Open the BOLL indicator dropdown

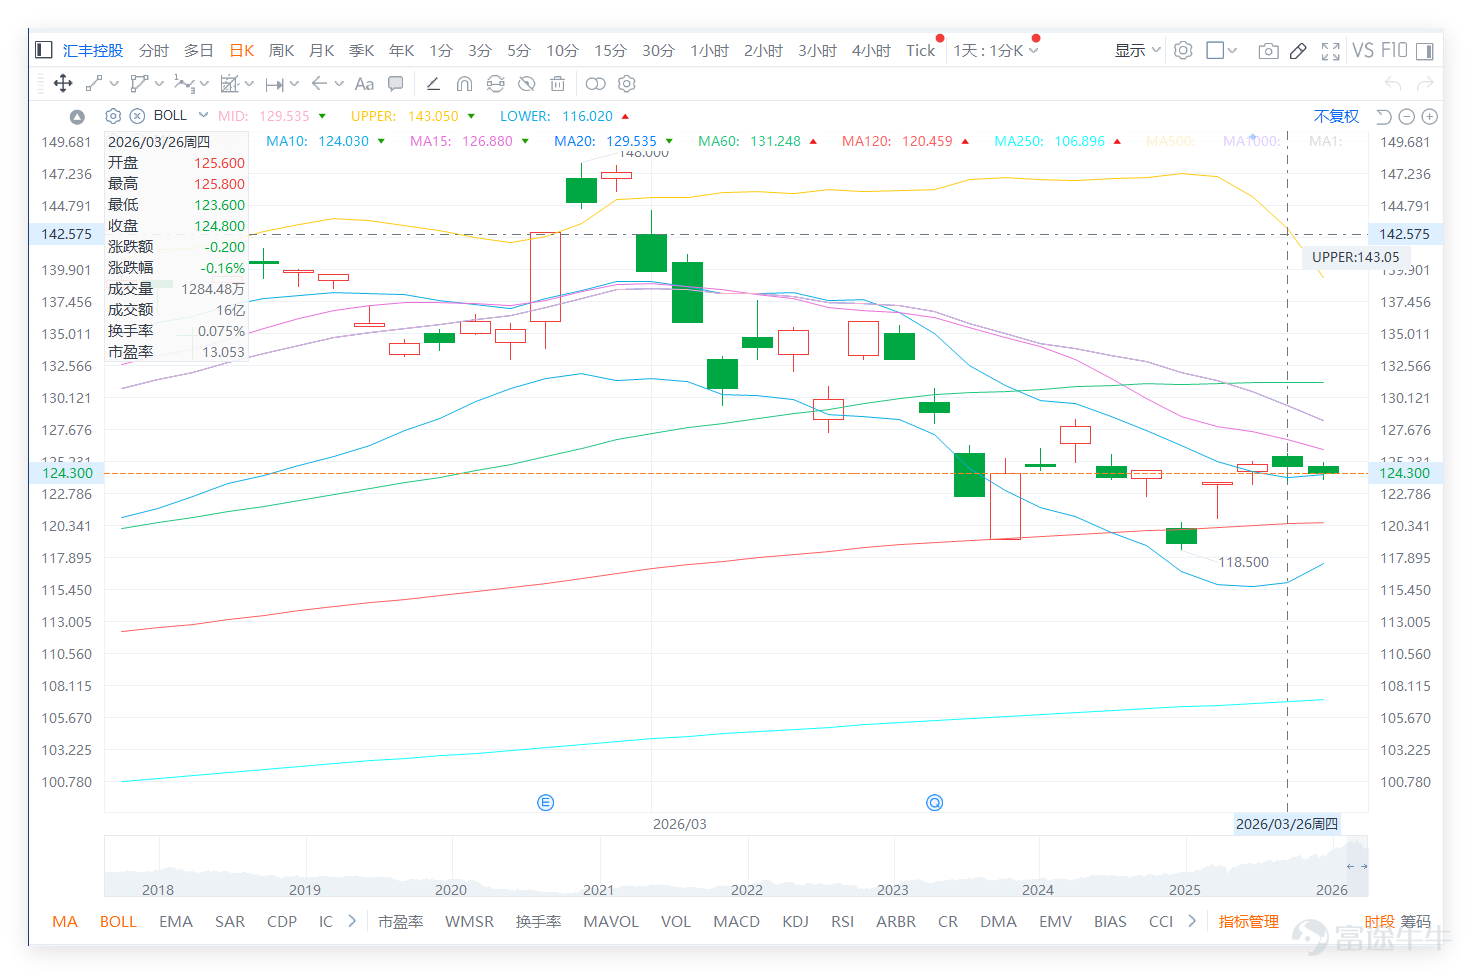[x=203, y=115]
